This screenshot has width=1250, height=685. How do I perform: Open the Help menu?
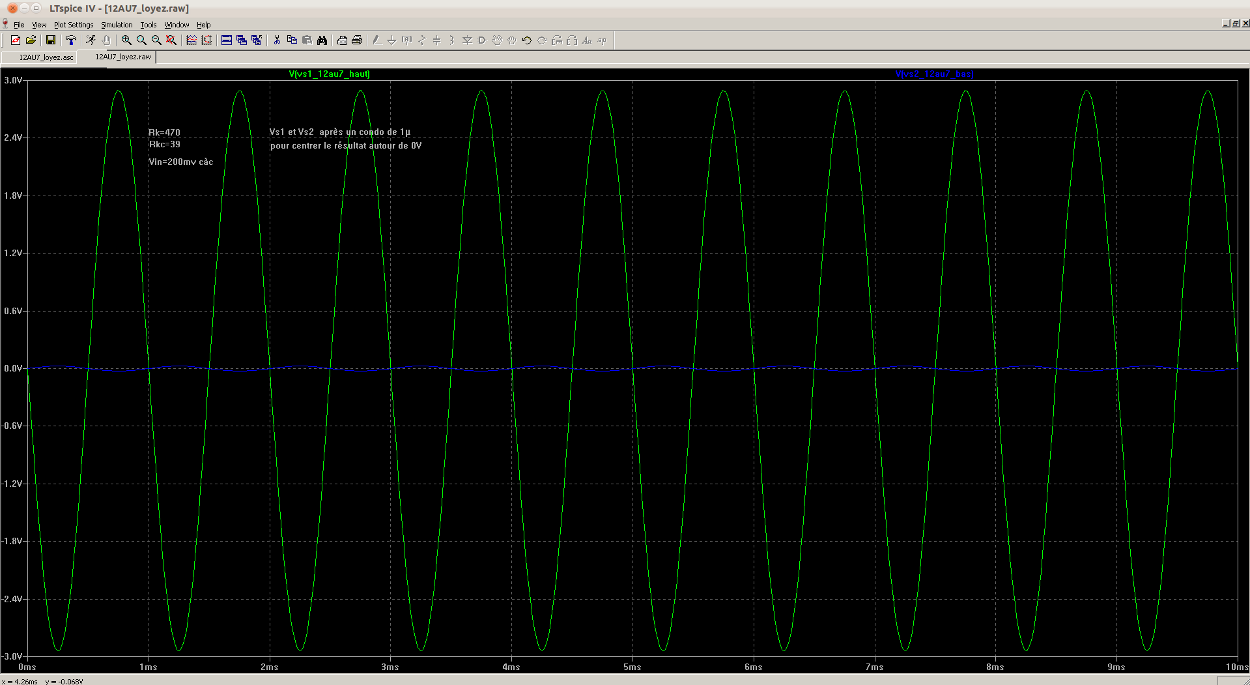pyautogui.click(x=204, y=24)
